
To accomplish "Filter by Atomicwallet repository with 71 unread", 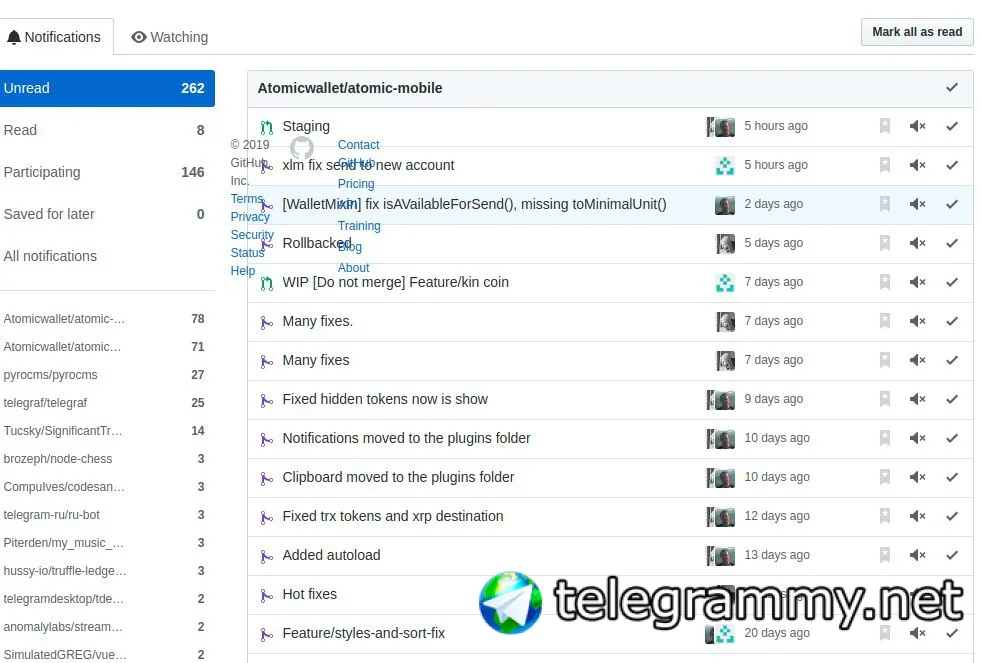I will click(x=105, y=347).
